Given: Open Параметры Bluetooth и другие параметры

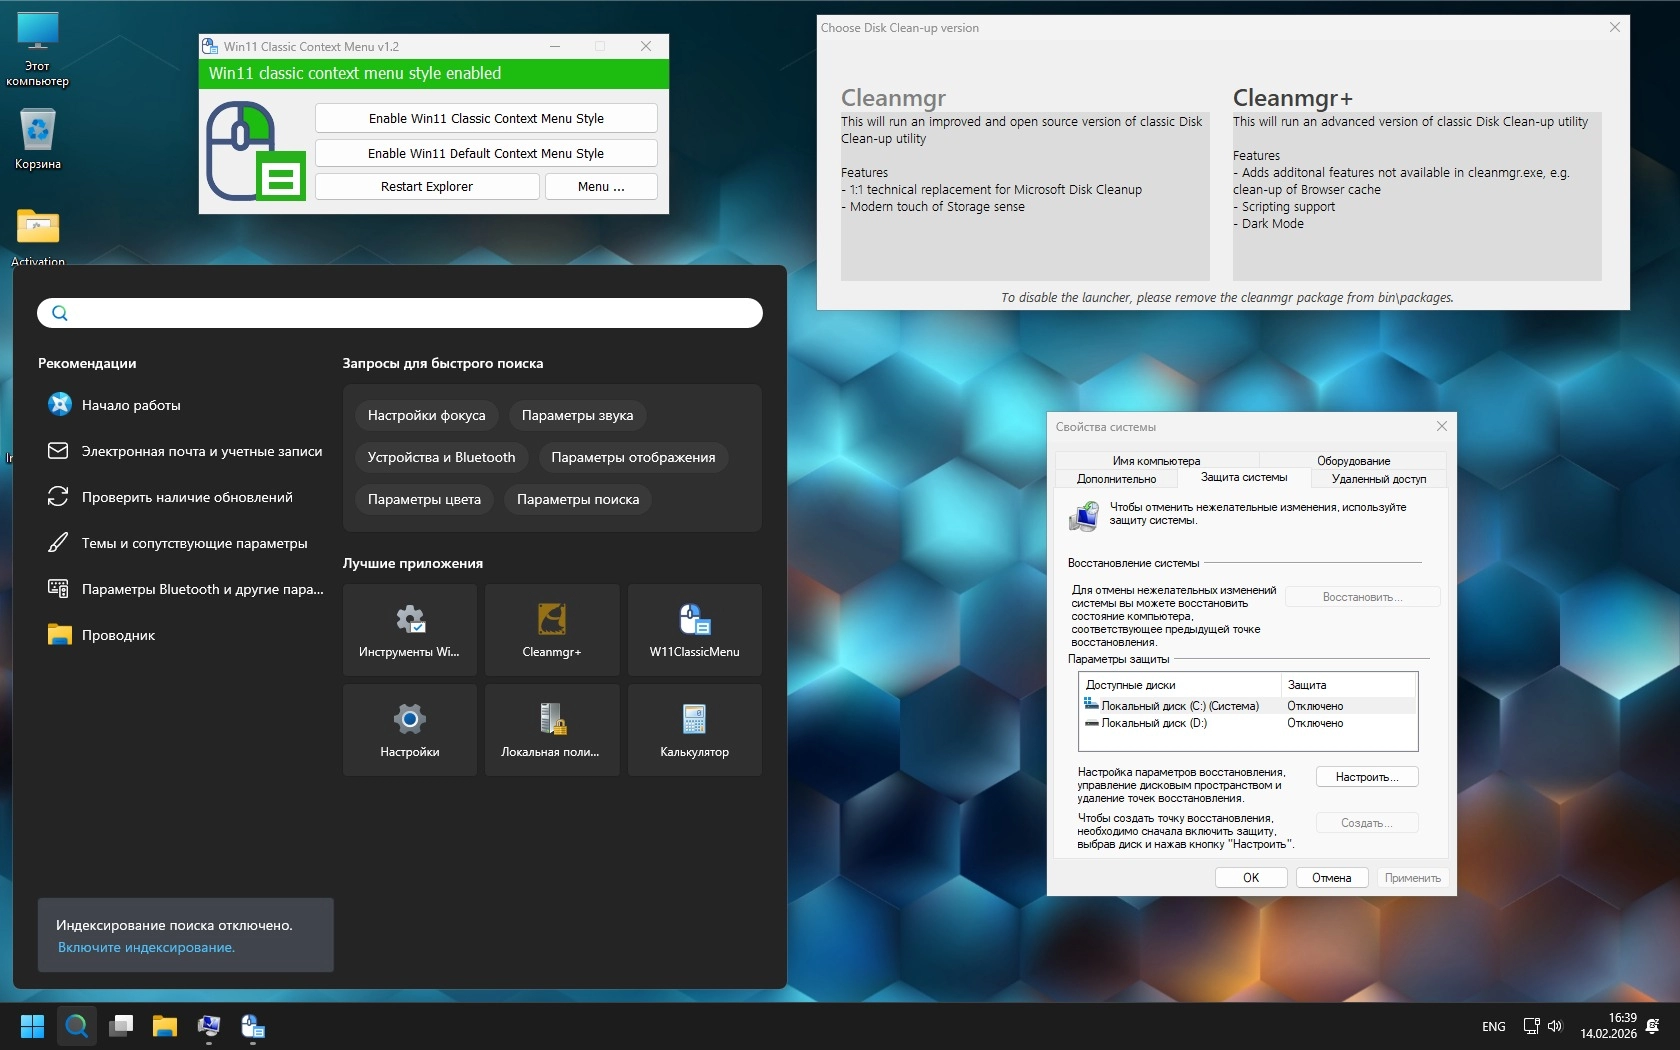Looking at the screenshot, I should coord(186,589).
